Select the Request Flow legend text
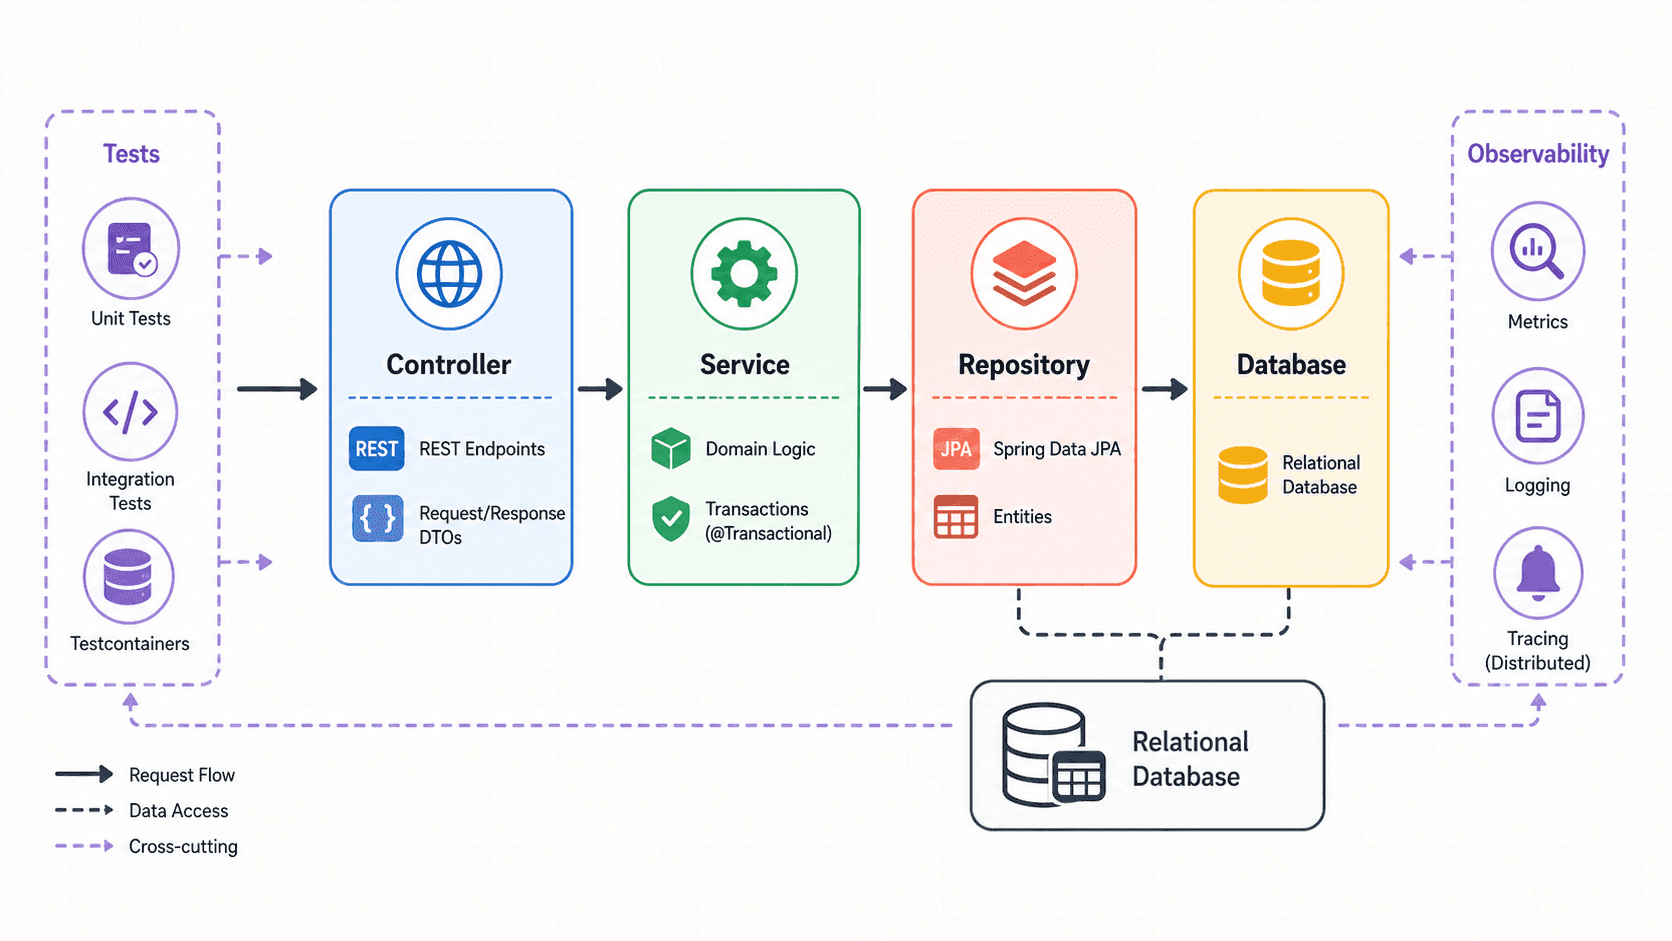The width and height of the screenshot is (1672, 941). tap(182, 775)
